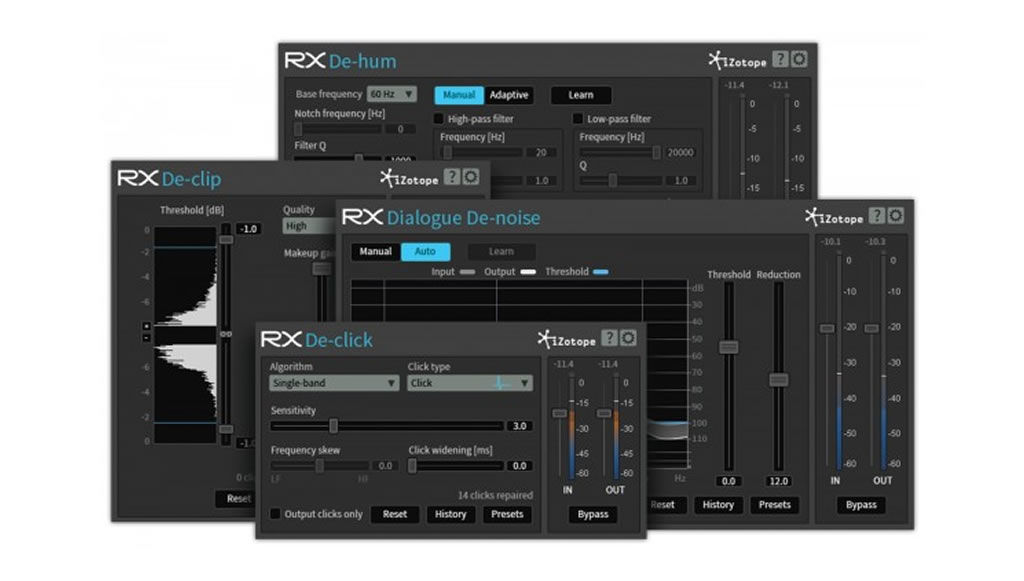Click Click widening value field 0.0

tap(519, 465)
